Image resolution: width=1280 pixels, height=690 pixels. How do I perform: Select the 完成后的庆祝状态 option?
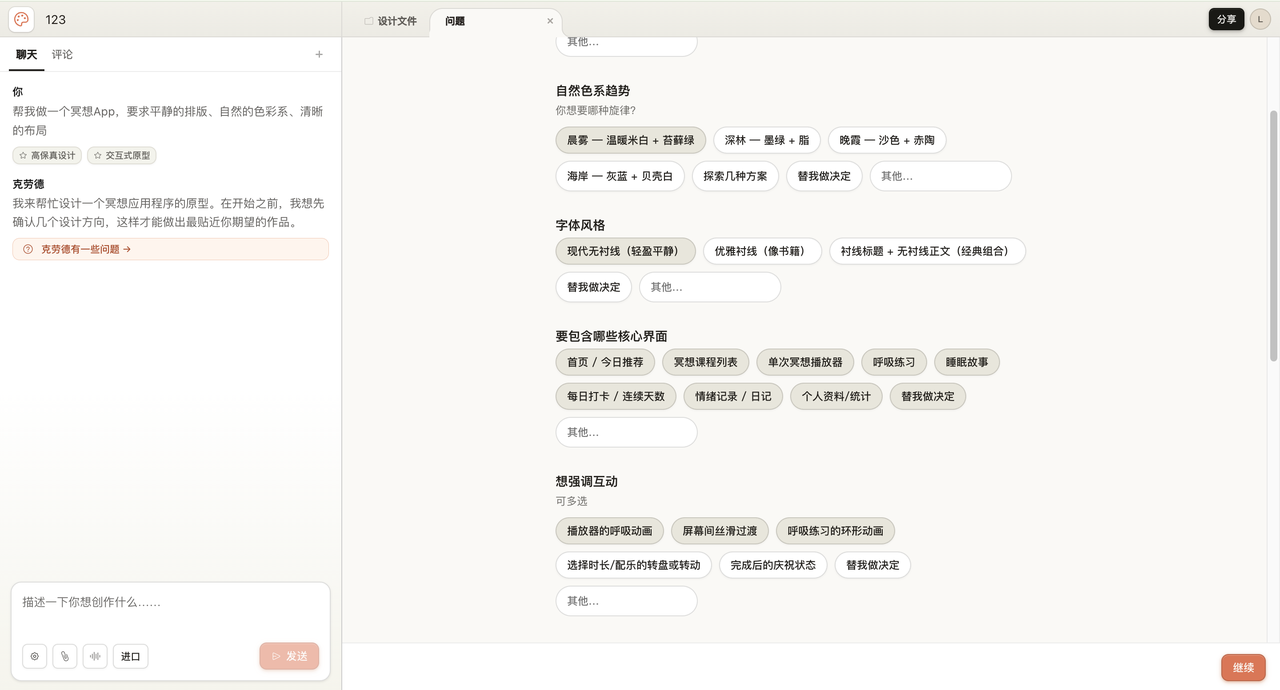(773, 565)
